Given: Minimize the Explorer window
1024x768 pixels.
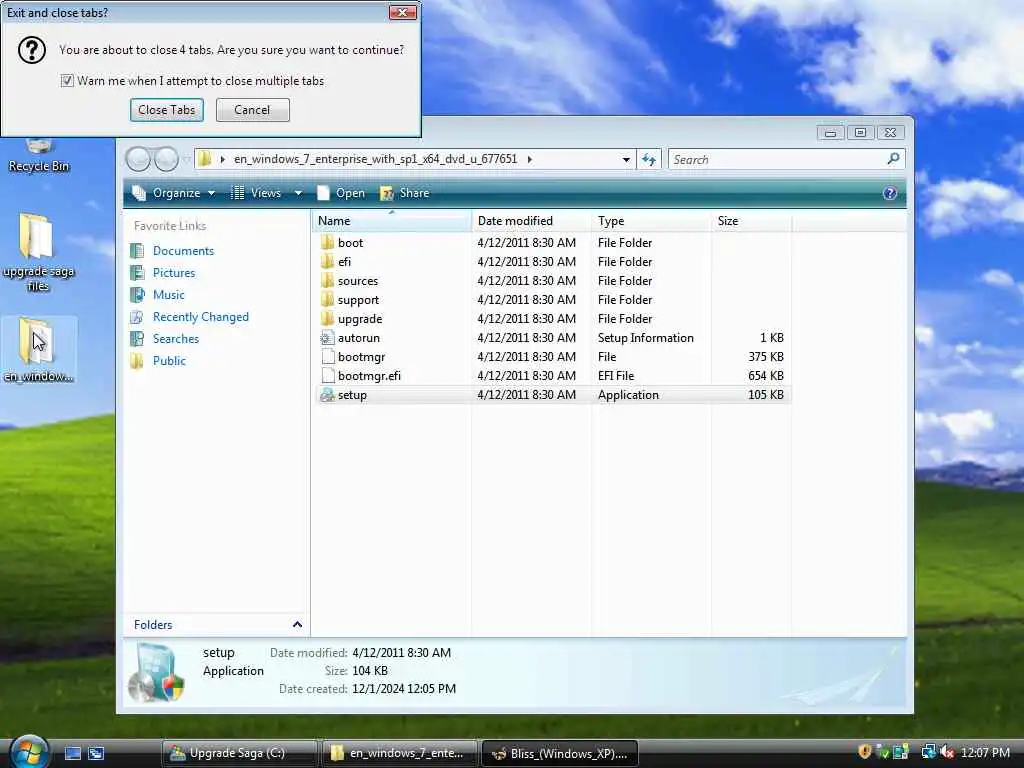Looking at the screenshot, I should click(830, 133).
